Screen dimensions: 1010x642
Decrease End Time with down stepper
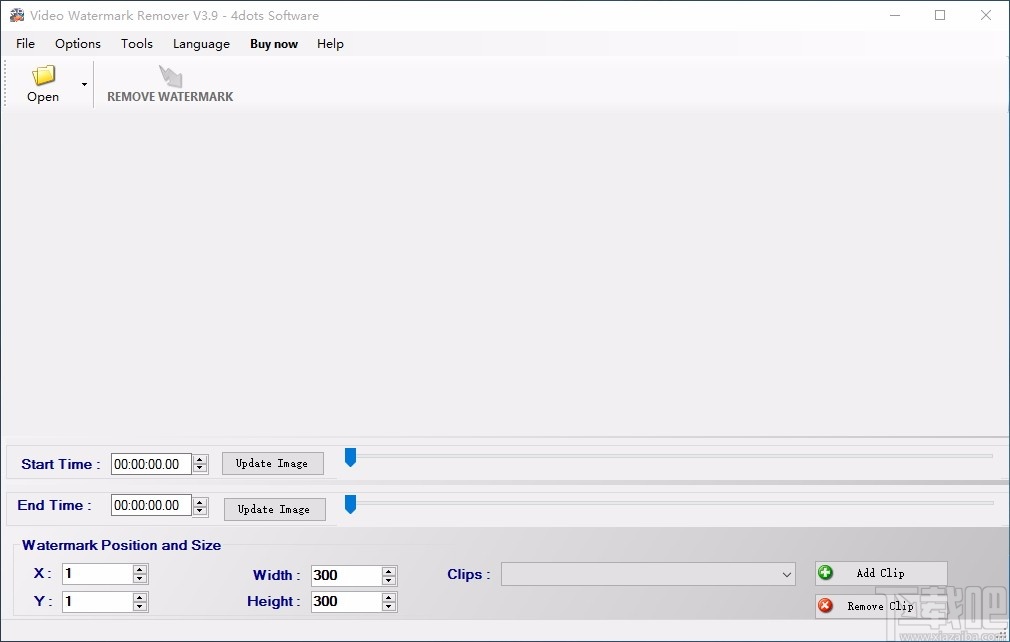click(200, 510)
